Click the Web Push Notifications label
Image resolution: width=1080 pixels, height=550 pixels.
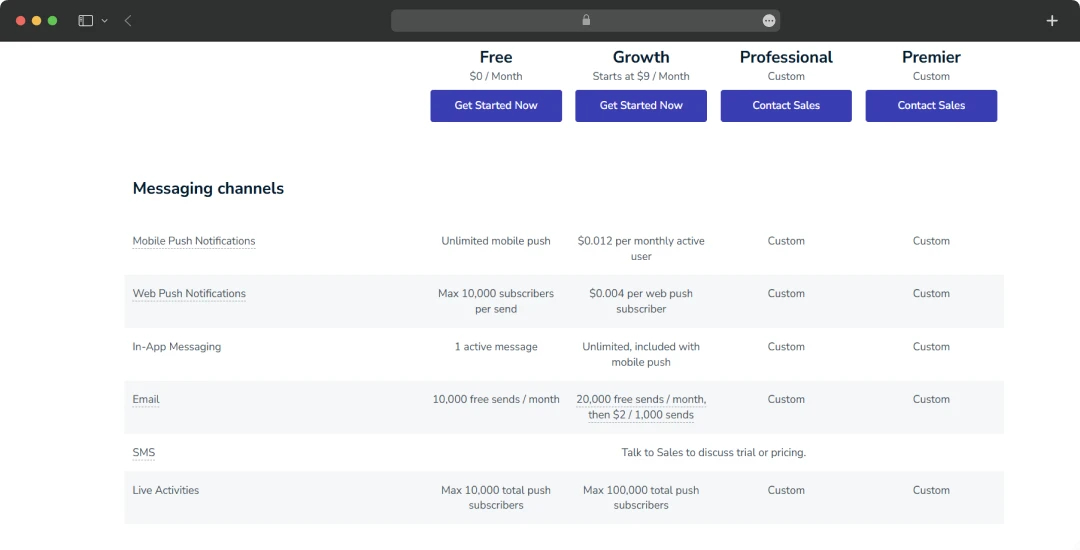pos(189,293)
